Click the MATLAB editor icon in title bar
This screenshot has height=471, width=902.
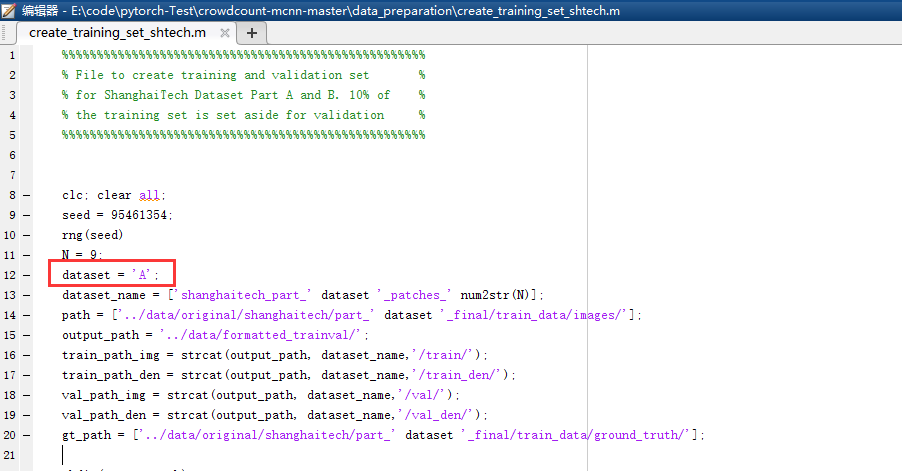click(x=9, y=10)
